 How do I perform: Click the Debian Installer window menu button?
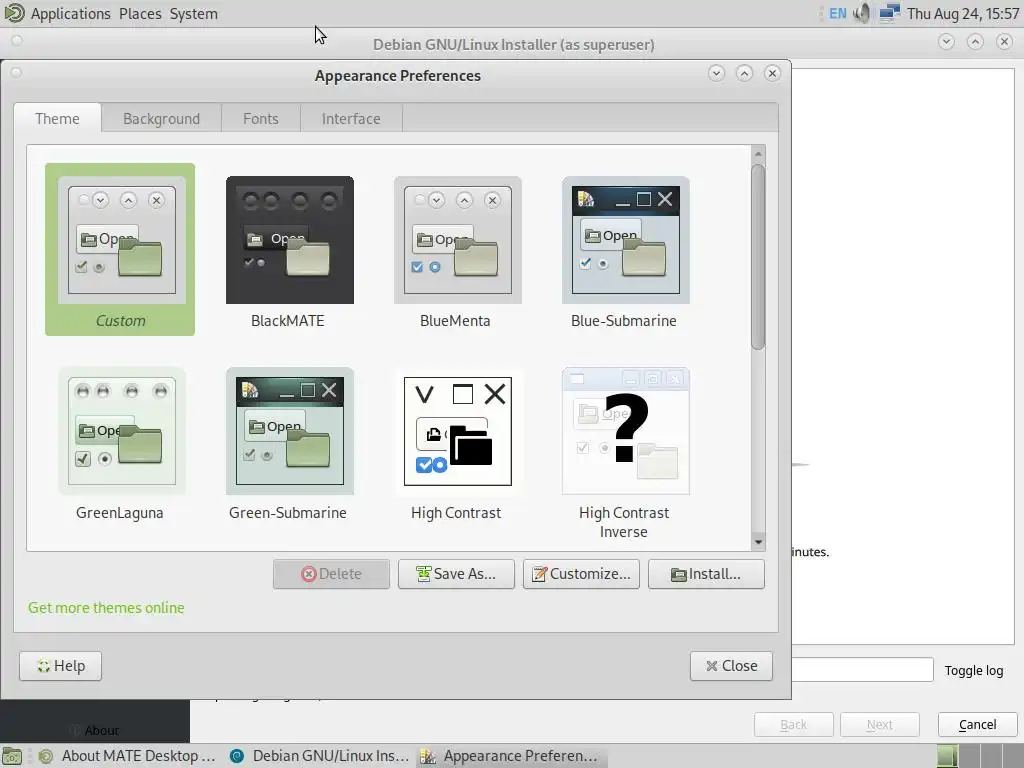click(x=16, y=40)
